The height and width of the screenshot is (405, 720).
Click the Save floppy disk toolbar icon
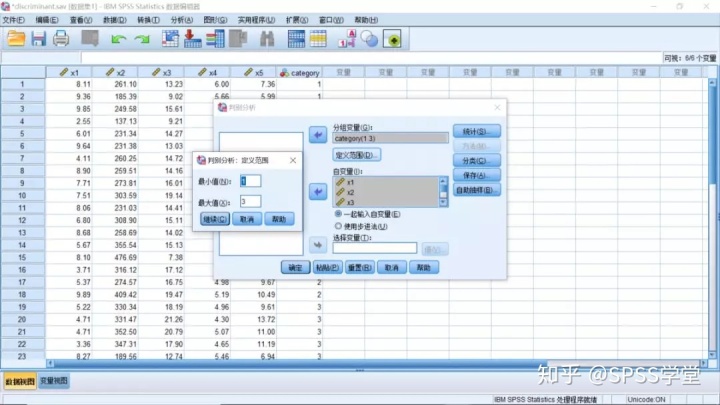[39, 39]
